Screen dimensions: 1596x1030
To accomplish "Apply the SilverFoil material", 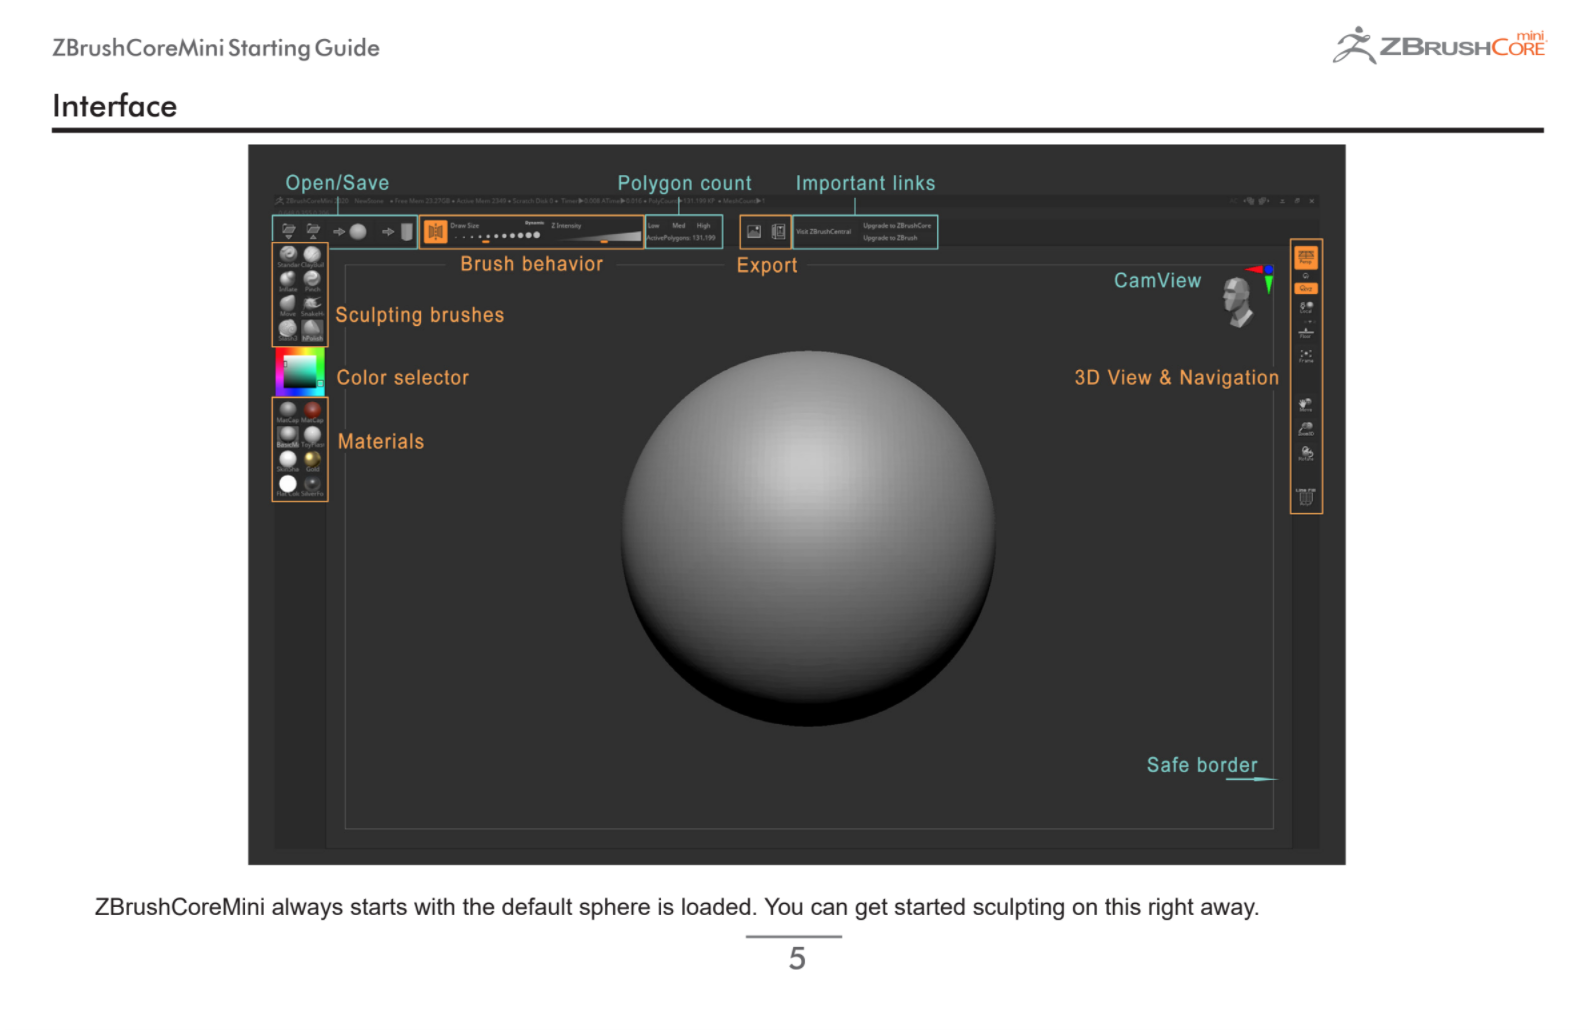I will (312, 485).
